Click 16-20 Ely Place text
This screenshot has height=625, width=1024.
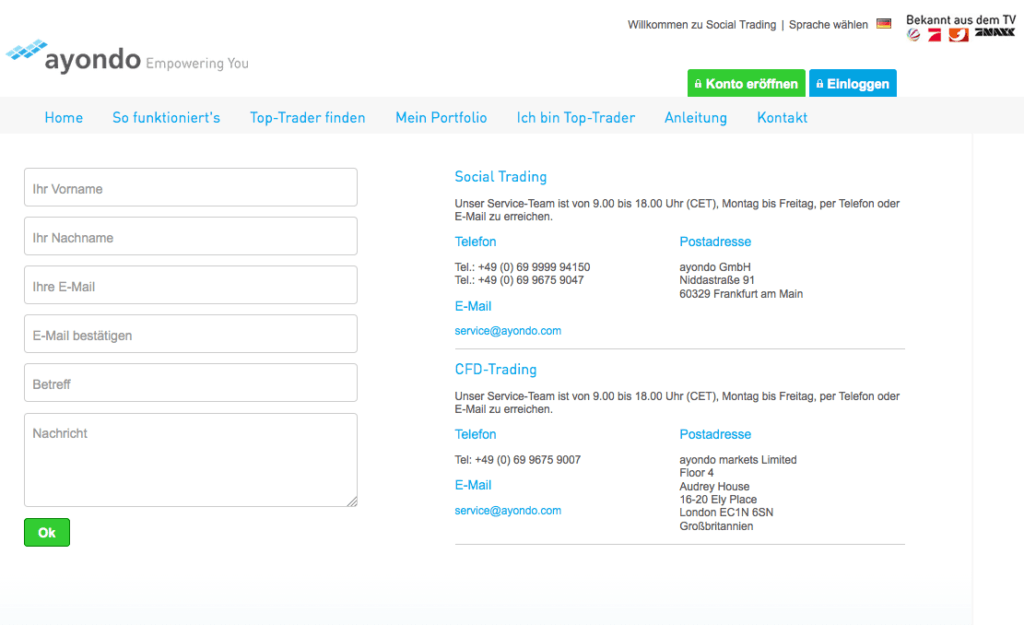pyautogui.click(x=718, y=500)
